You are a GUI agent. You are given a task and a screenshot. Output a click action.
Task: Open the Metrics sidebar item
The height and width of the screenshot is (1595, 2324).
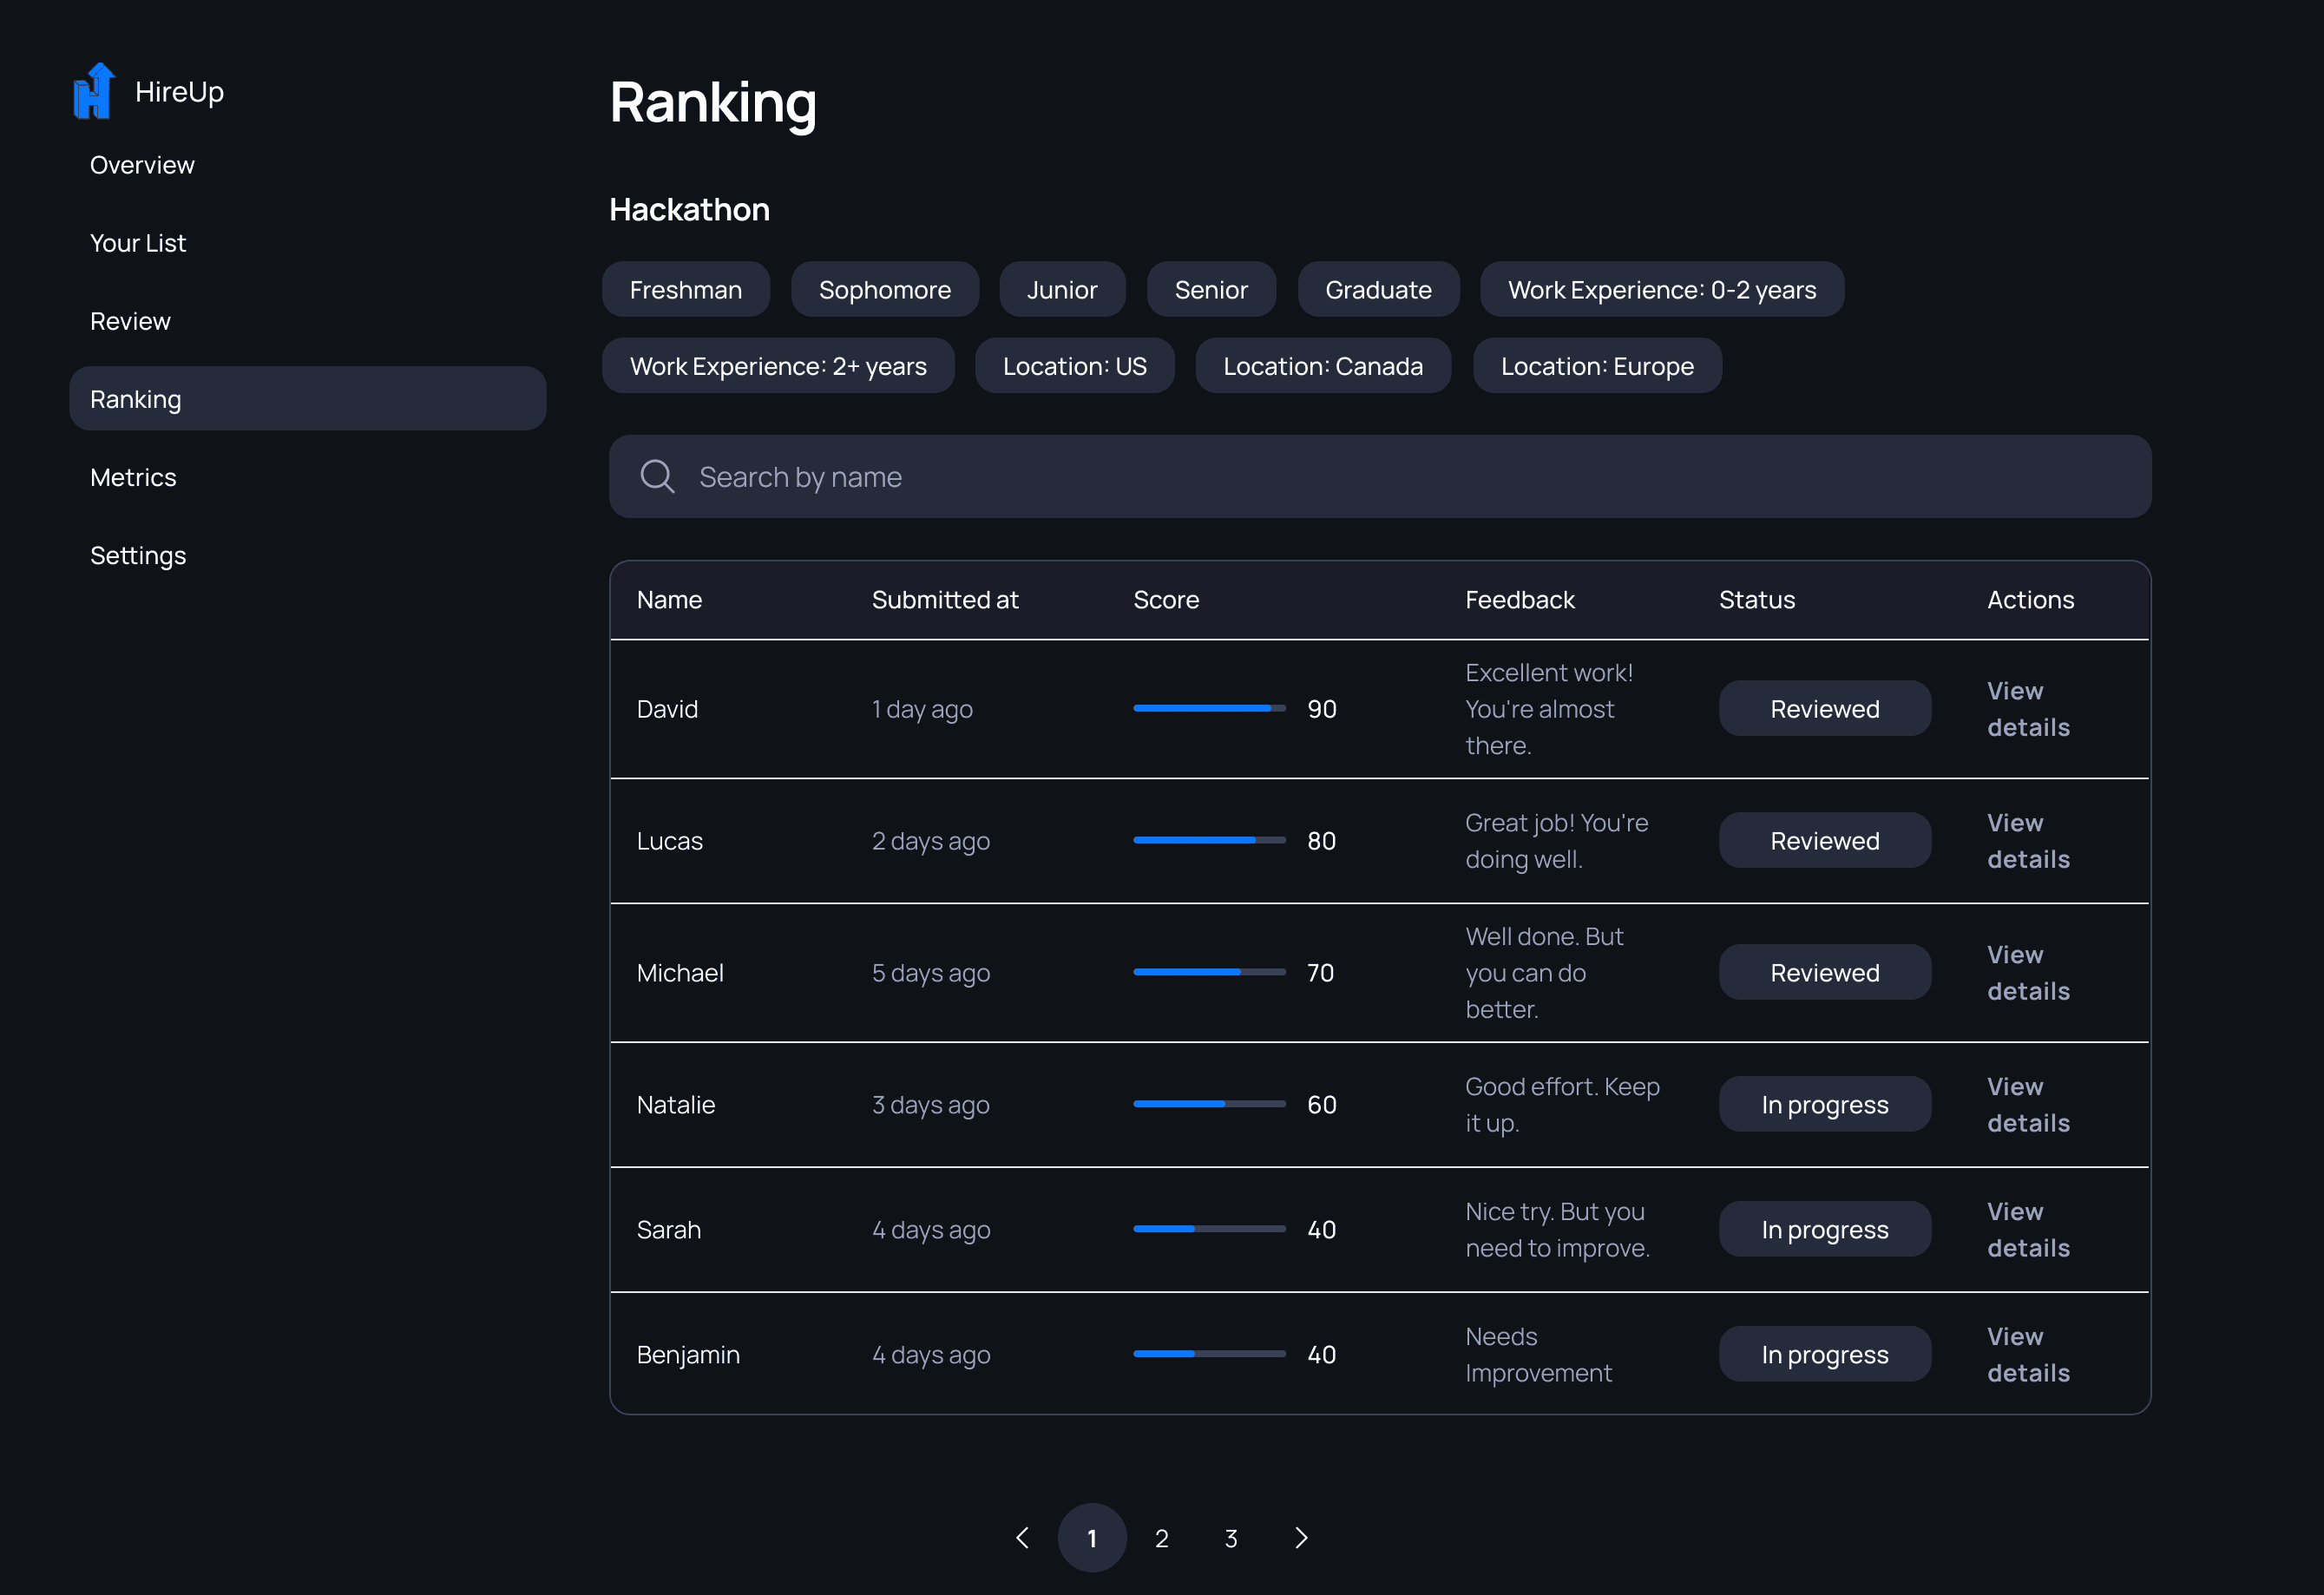click(x=133, y=477)
